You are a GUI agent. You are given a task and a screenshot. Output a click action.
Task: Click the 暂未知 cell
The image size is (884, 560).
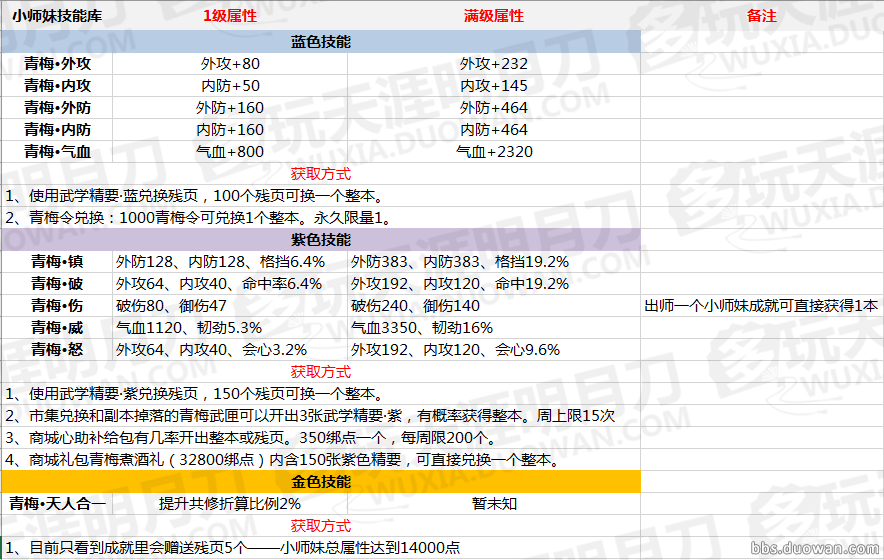[x=494, y=504]
